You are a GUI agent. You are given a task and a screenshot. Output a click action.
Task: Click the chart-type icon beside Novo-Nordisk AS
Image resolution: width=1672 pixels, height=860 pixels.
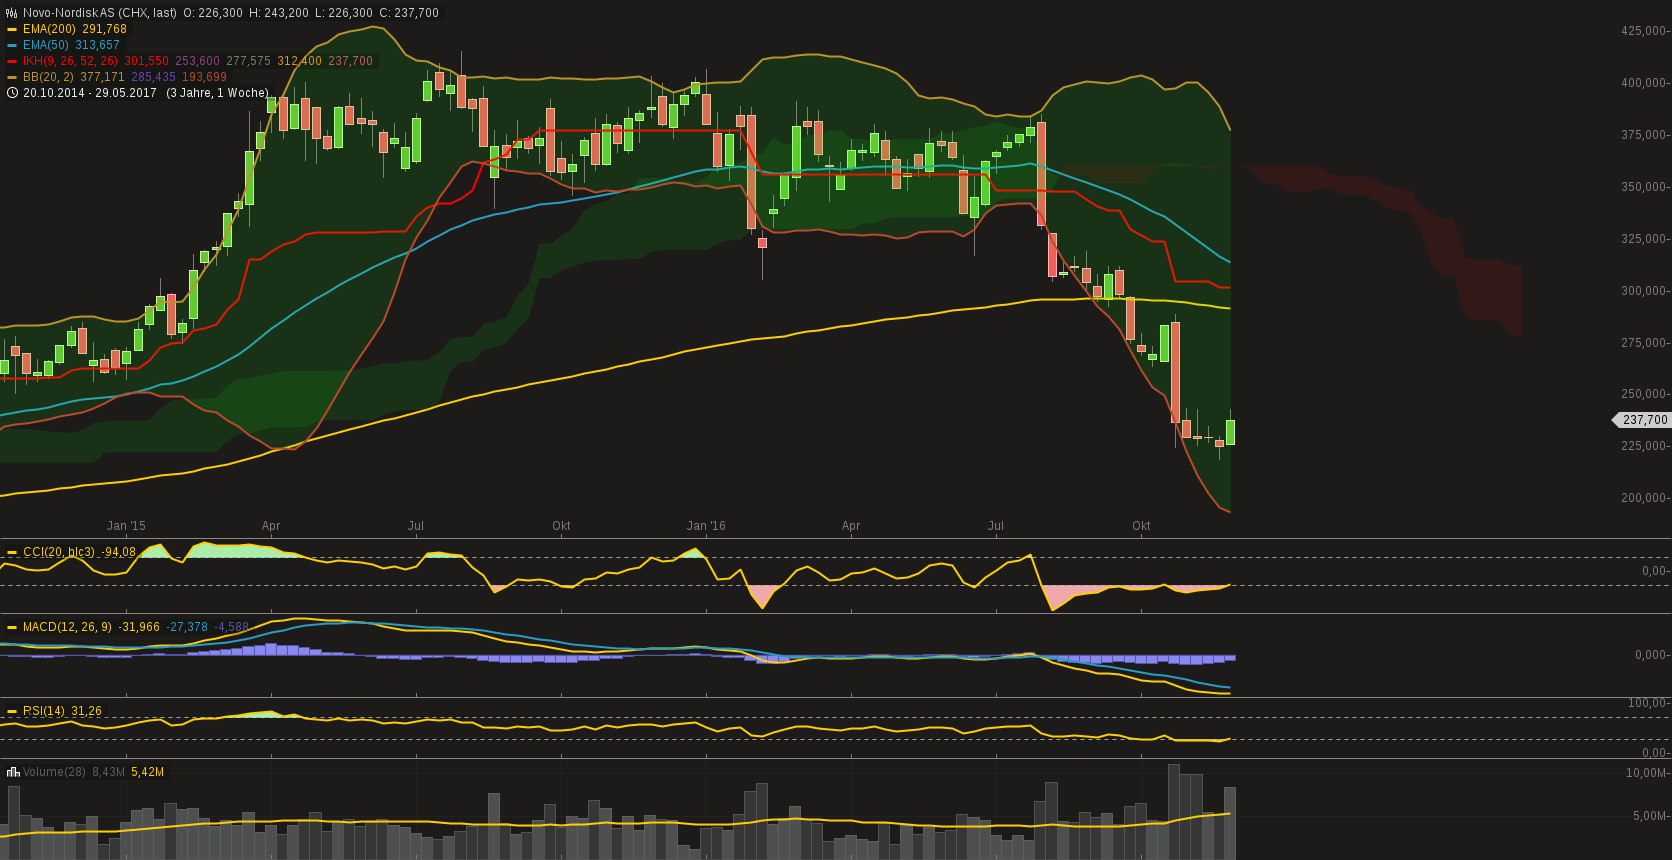pyautogui.click(x=12, y=13)
